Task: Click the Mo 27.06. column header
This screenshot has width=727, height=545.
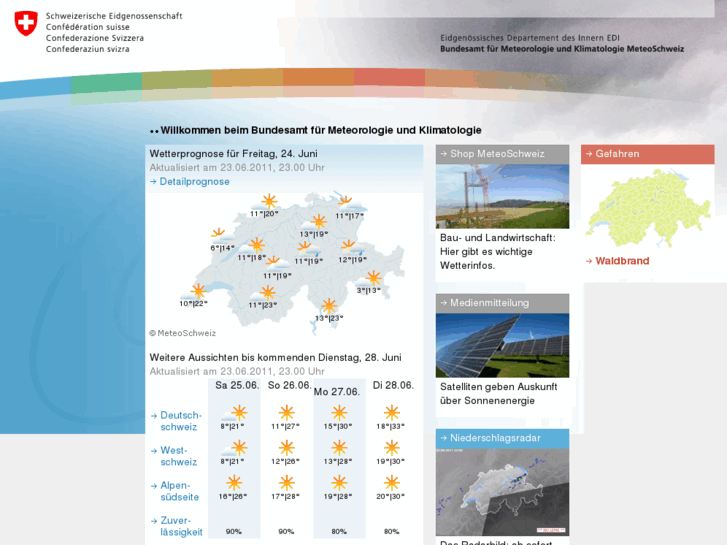Action: pos(337,392)
